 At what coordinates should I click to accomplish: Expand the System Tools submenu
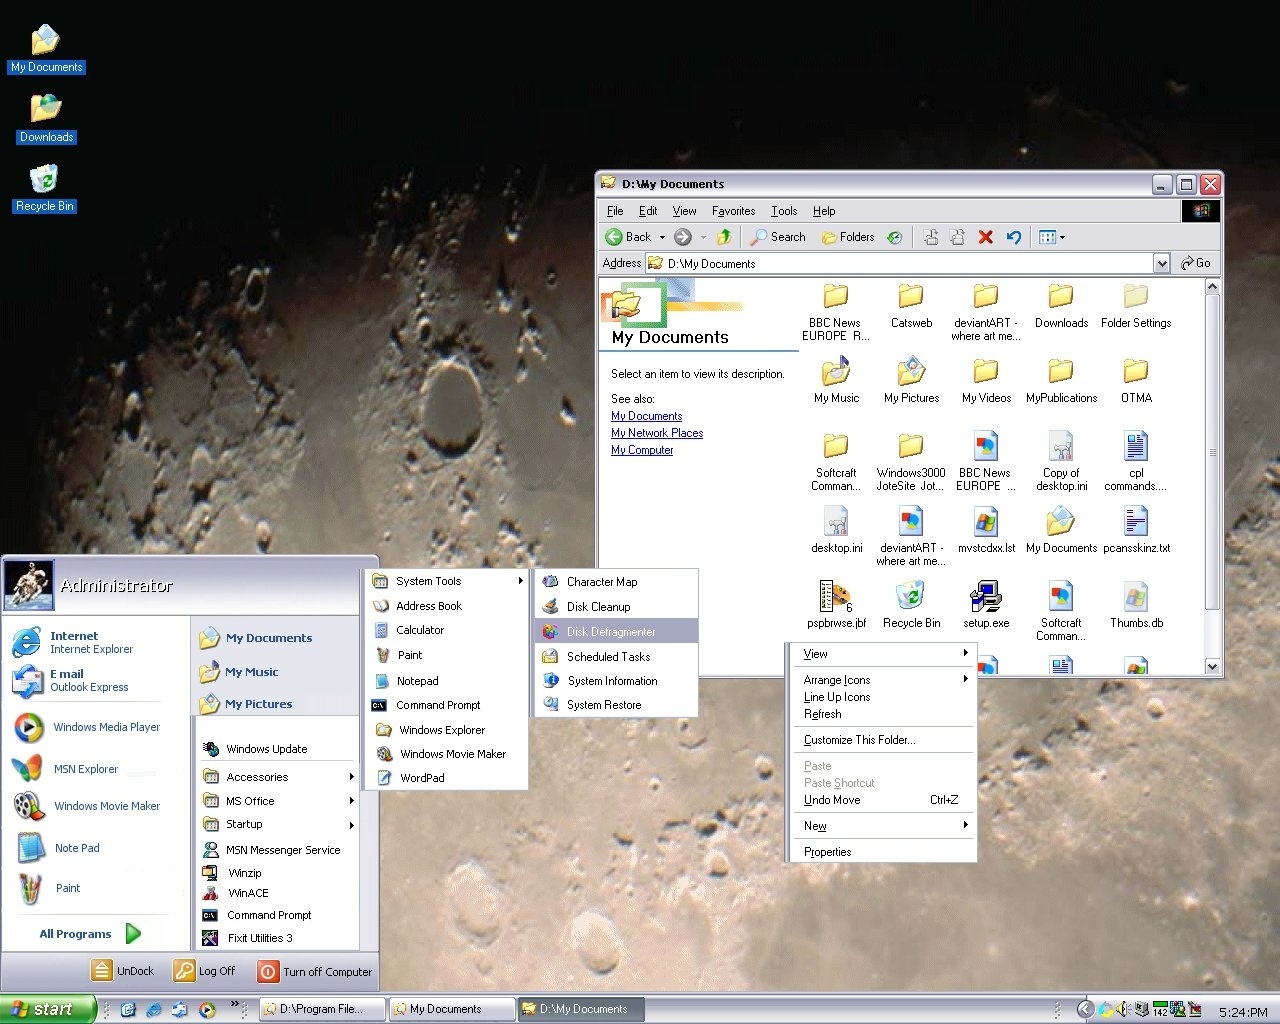click(446, 581)
